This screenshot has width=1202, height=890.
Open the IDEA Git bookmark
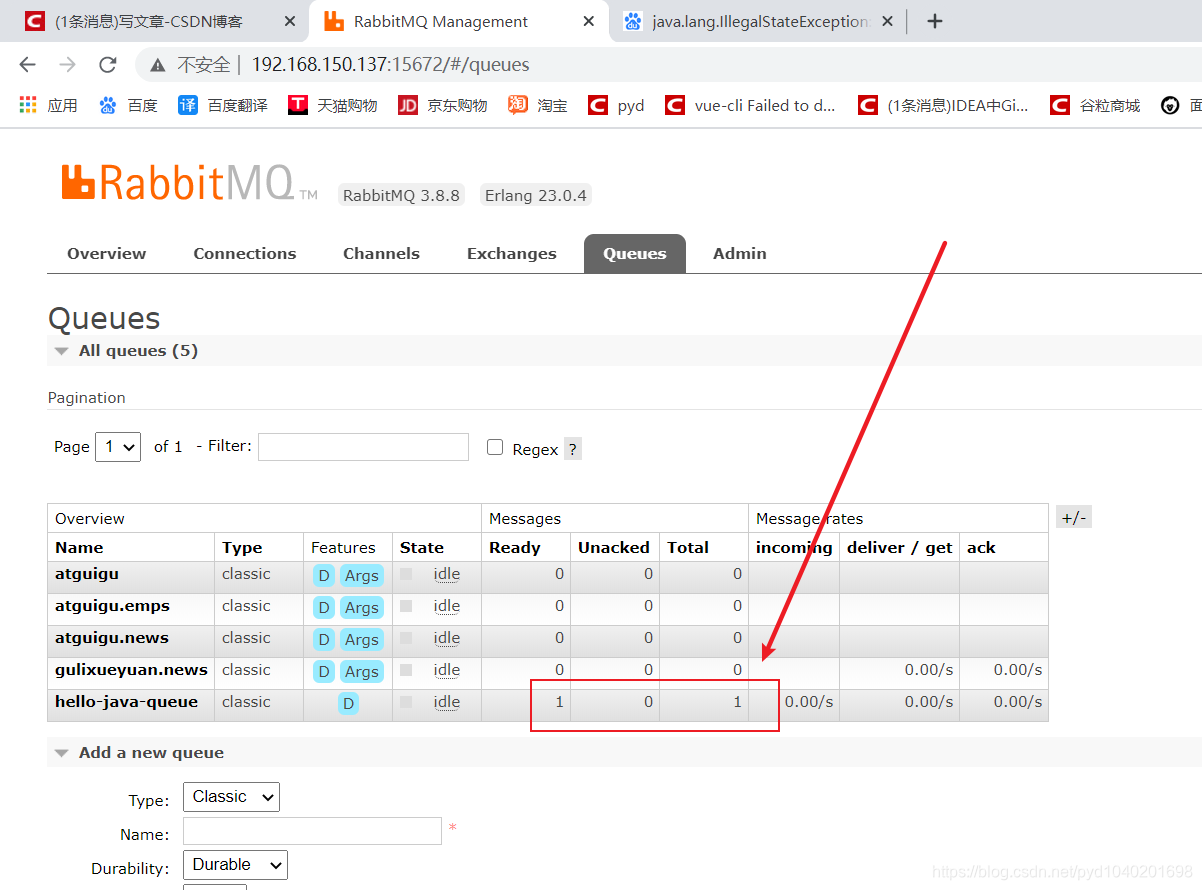[x=943, y=105]
